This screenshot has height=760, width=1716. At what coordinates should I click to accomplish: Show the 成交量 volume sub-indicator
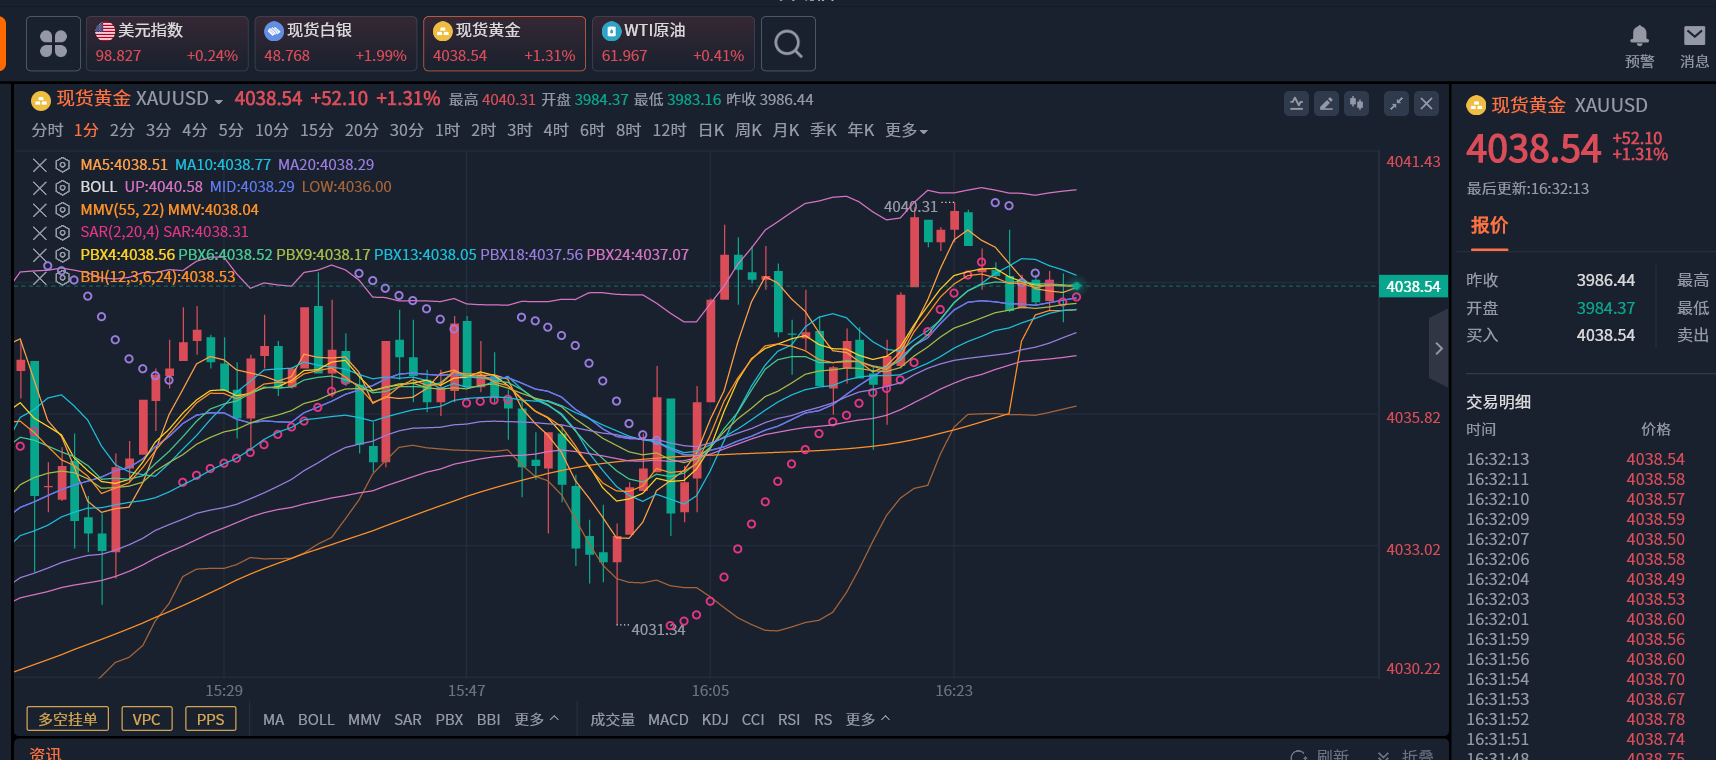pos(612,720)
